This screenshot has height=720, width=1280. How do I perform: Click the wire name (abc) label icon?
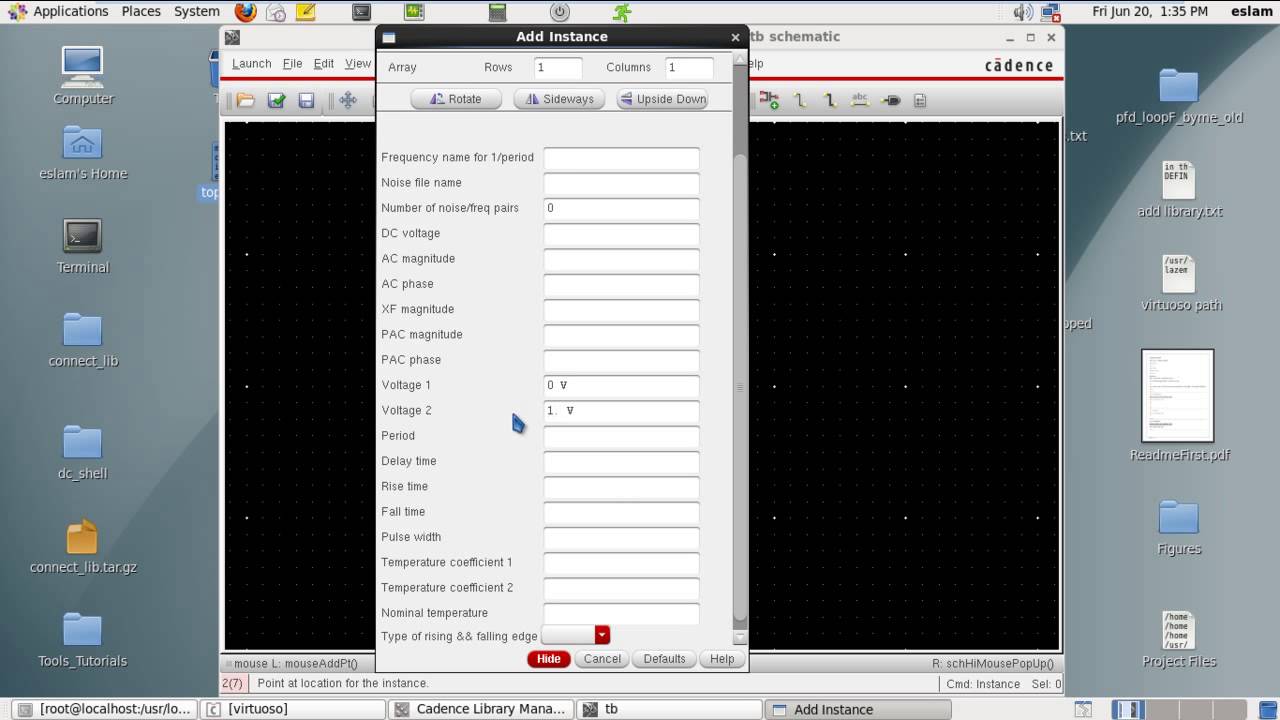(860, 100)
